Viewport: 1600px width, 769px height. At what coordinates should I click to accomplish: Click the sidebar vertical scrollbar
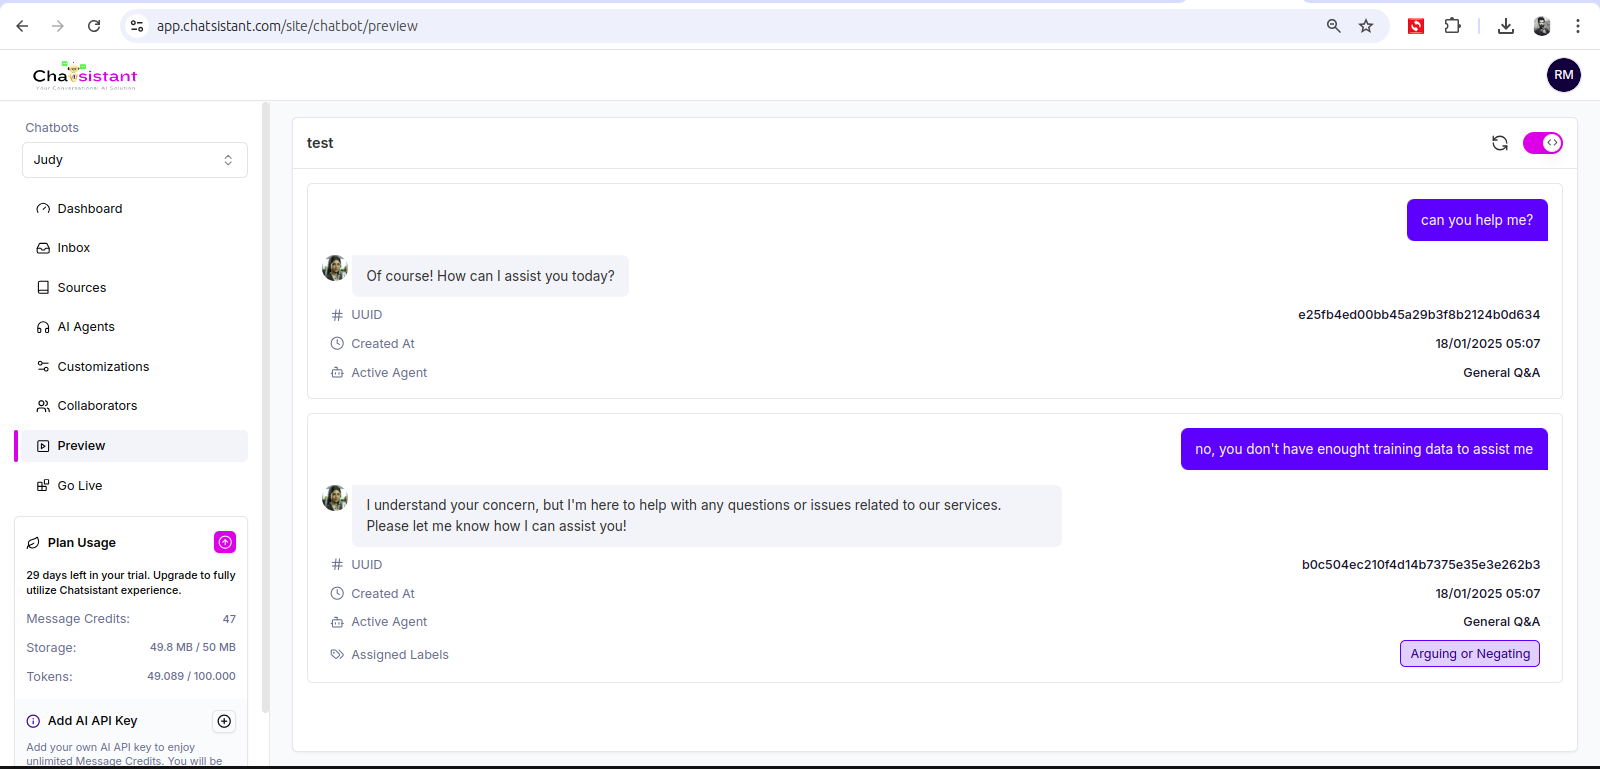[x=265, y=407]
